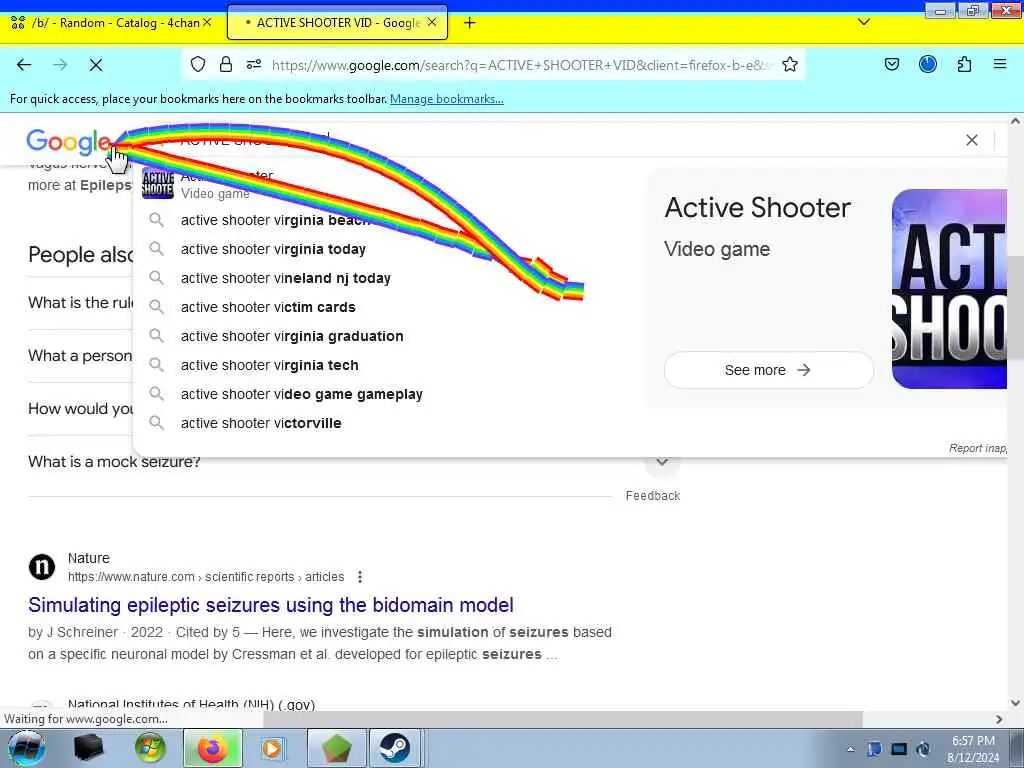Select suggestion 'active shooter virginia today'
Viewport: 1024px width, 768px height.
tap(273, 249)
